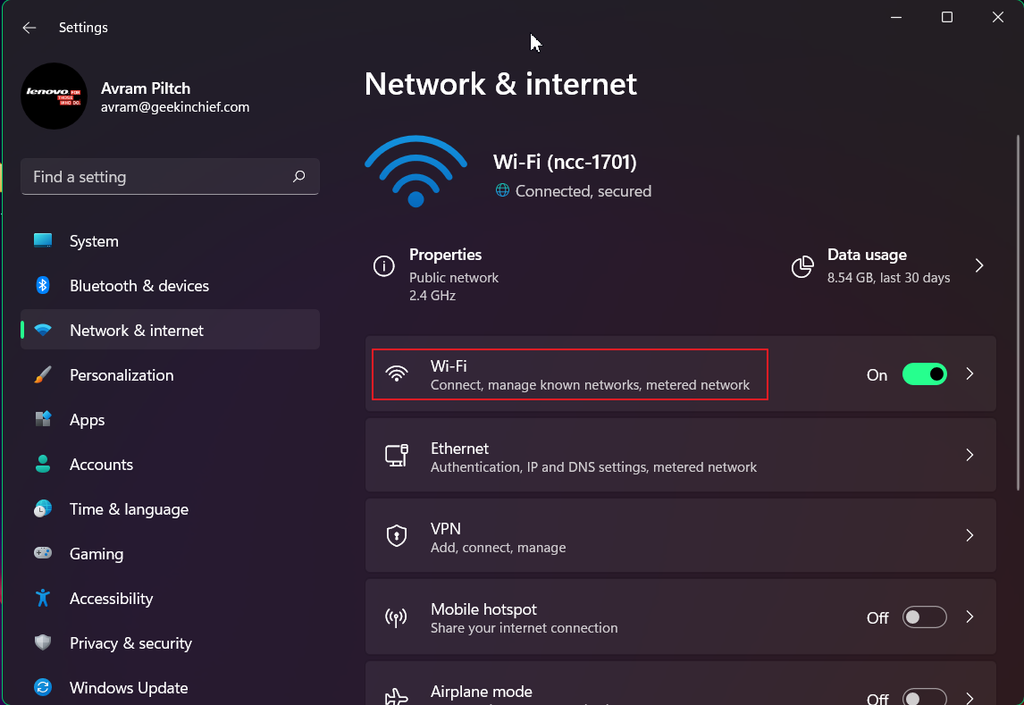1024x705 pixels.
Task: Open Bluetooth & devices via its icon
Action: (x=42, y=286)
